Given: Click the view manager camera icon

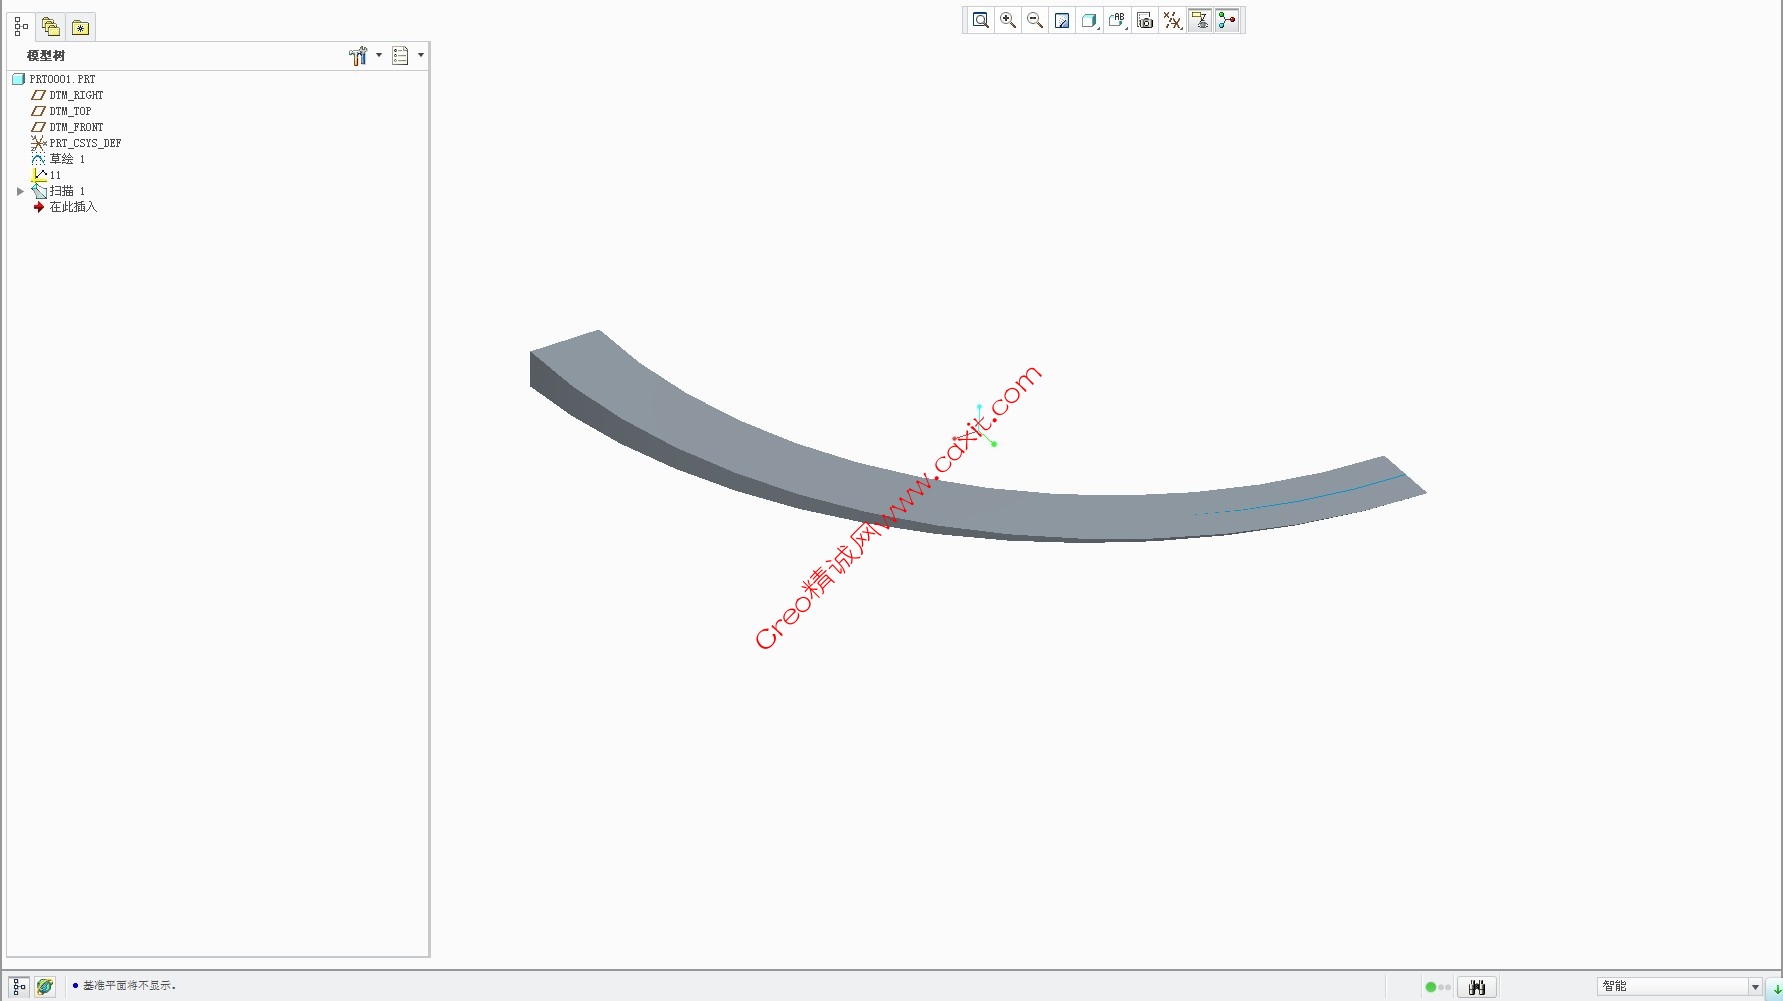Looking at the screenshot, I should [1145, 20].
